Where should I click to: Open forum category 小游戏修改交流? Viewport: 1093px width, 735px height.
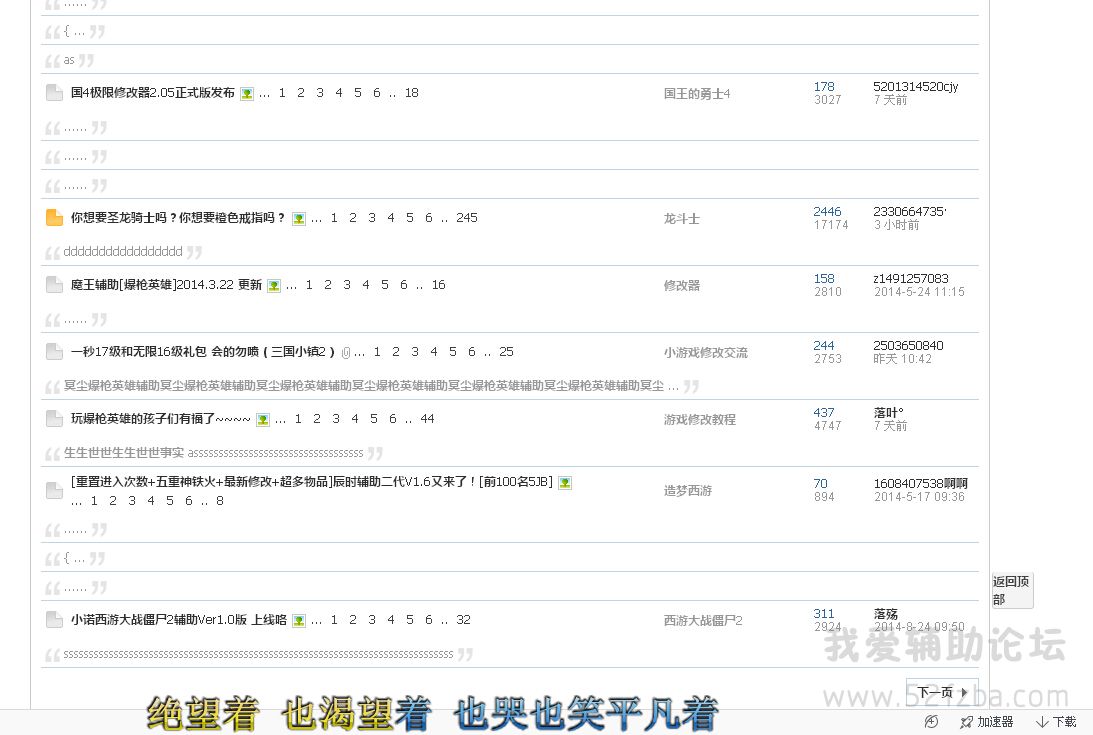705,352
